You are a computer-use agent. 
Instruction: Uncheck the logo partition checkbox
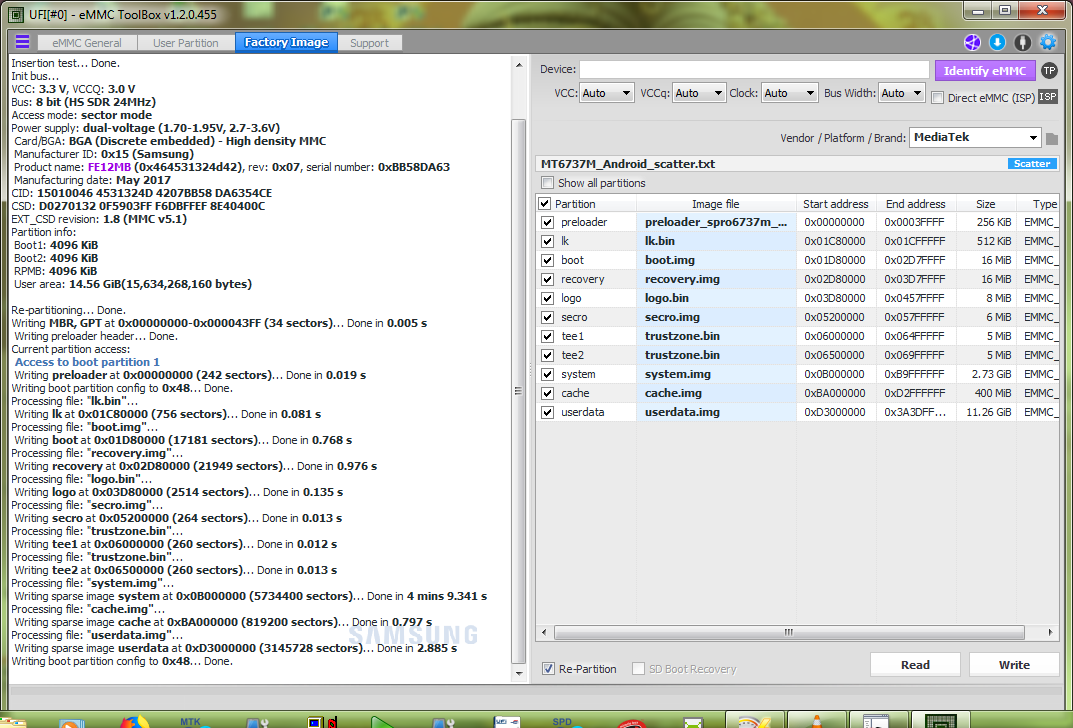point(547,298)
